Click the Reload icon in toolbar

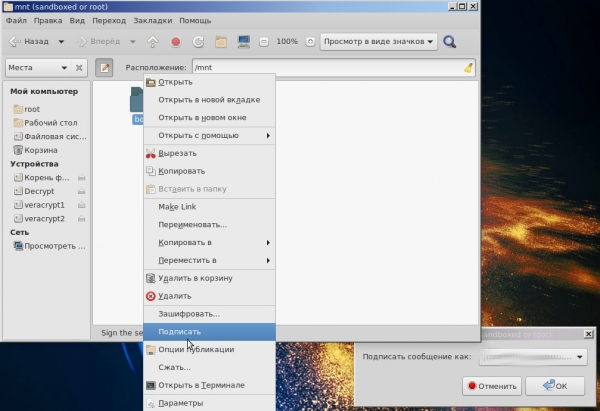198,42
